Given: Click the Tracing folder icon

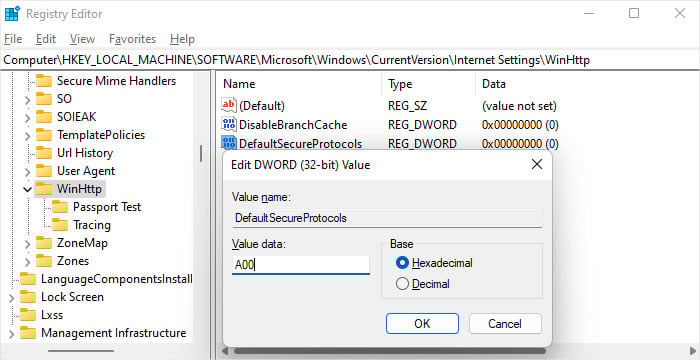Looking at the screenshot, I should pos(60,225).
